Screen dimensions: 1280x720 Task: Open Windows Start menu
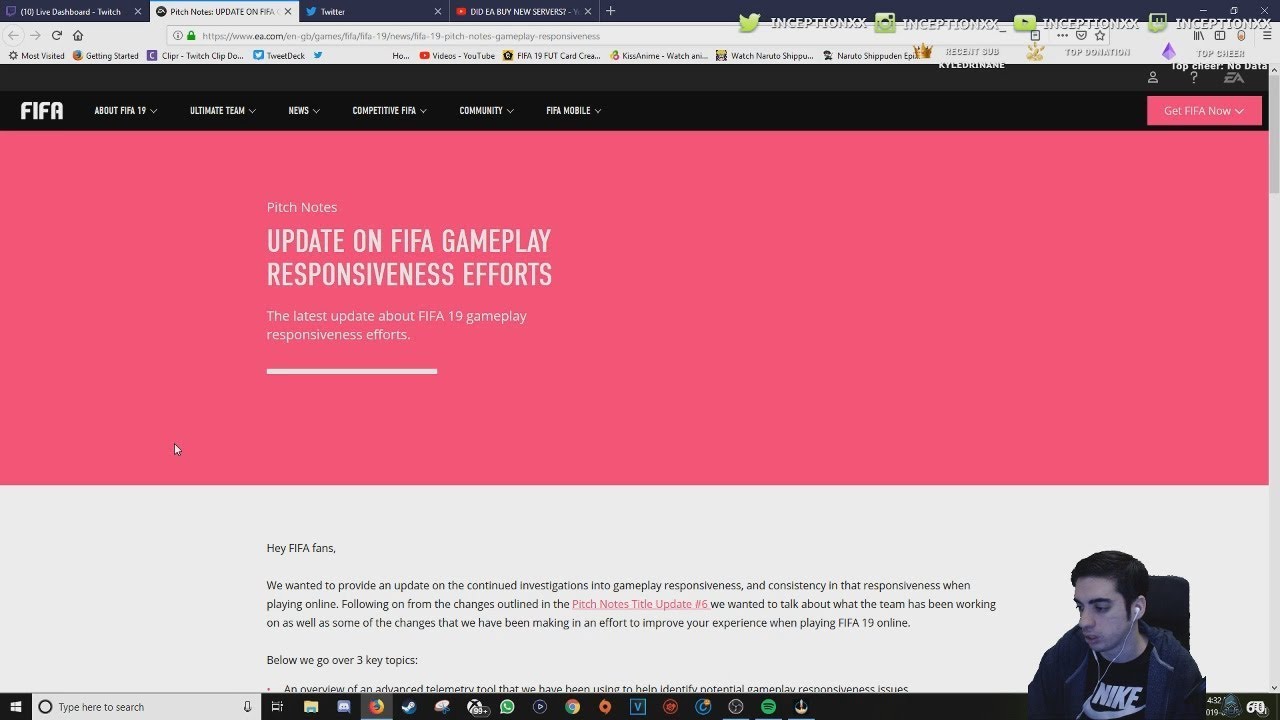[16, 707]
